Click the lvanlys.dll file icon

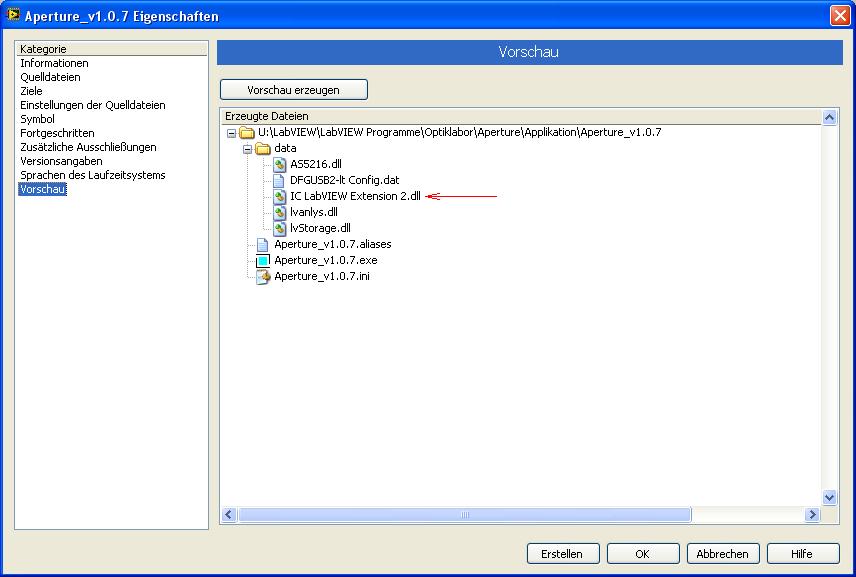tap(280, 212)
